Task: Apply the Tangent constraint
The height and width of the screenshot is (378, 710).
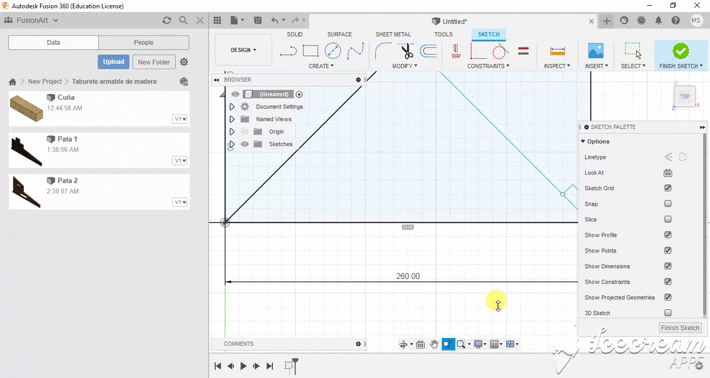Action: (x=499, y=52)
